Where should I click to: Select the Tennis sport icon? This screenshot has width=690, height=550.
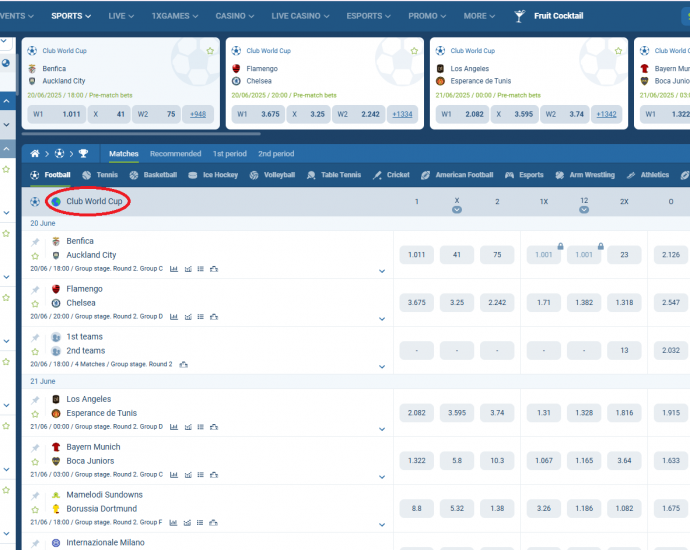(x=86, y=175)
